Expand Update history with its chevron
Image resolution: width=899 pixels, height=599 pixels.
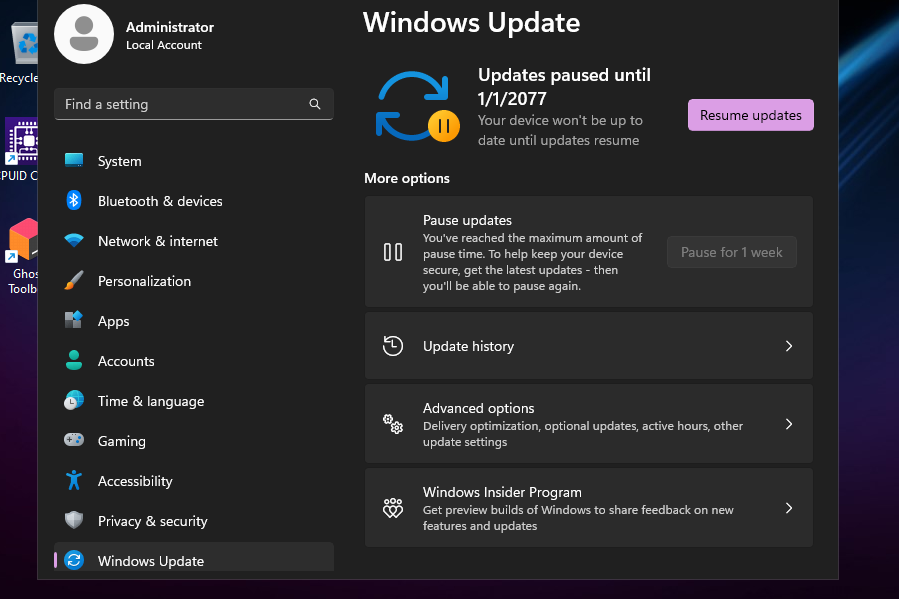tap(788, 346)
